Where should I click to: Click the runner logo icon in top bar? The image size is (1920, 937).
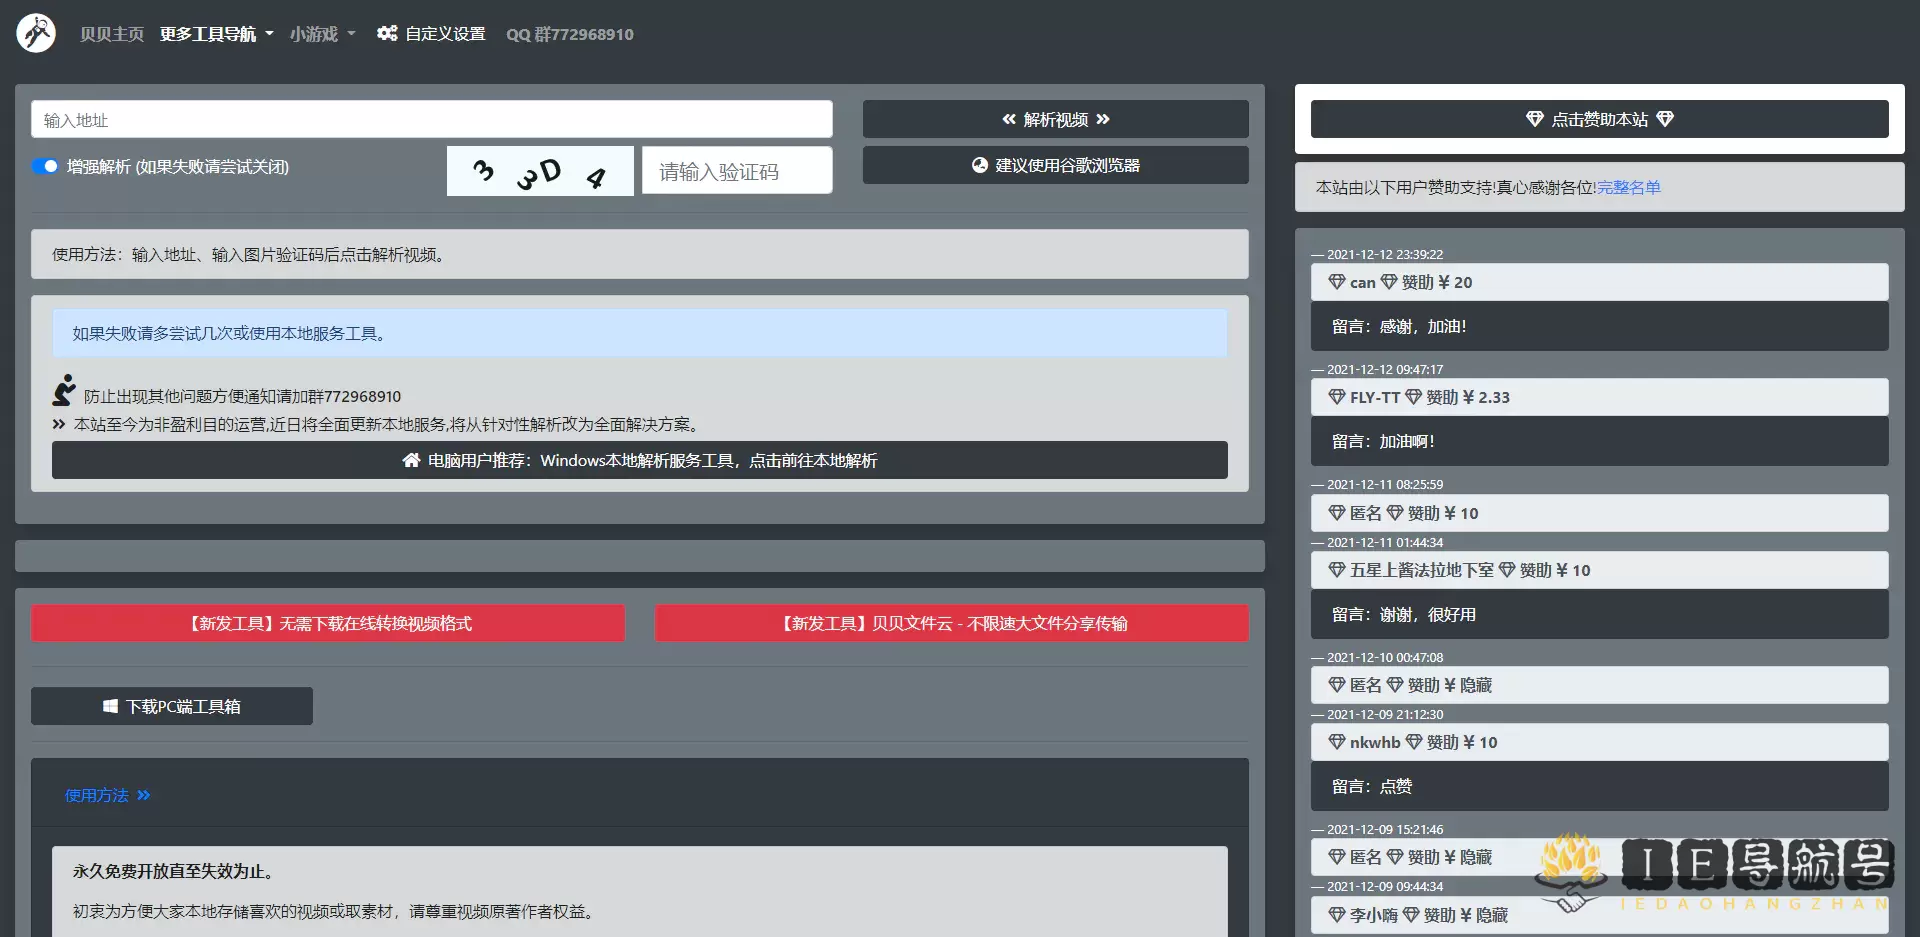point(36,31)
